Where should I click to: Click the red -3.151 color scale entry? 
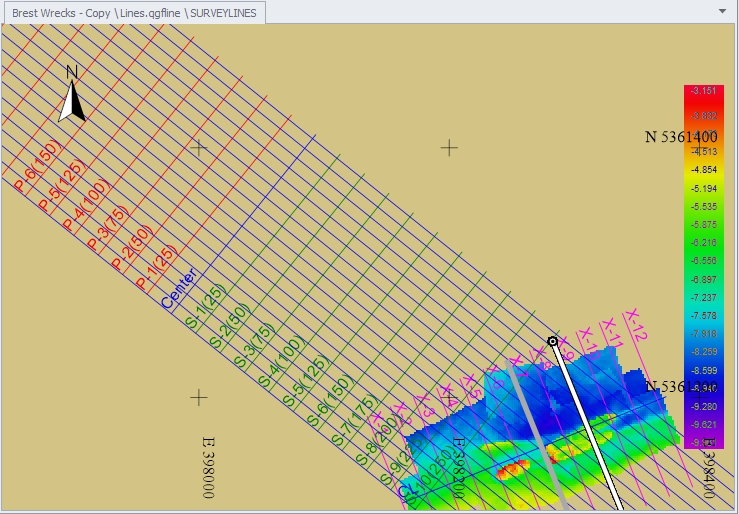(x=703, y=91)
